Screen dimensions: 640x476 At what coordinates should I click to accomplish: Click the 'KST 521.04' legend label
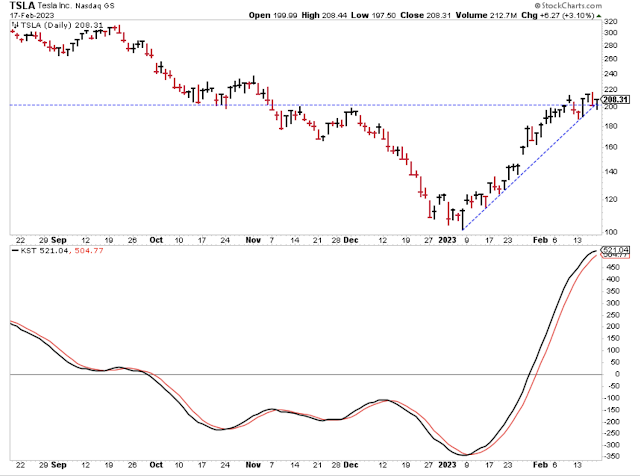tap(44, 251)
